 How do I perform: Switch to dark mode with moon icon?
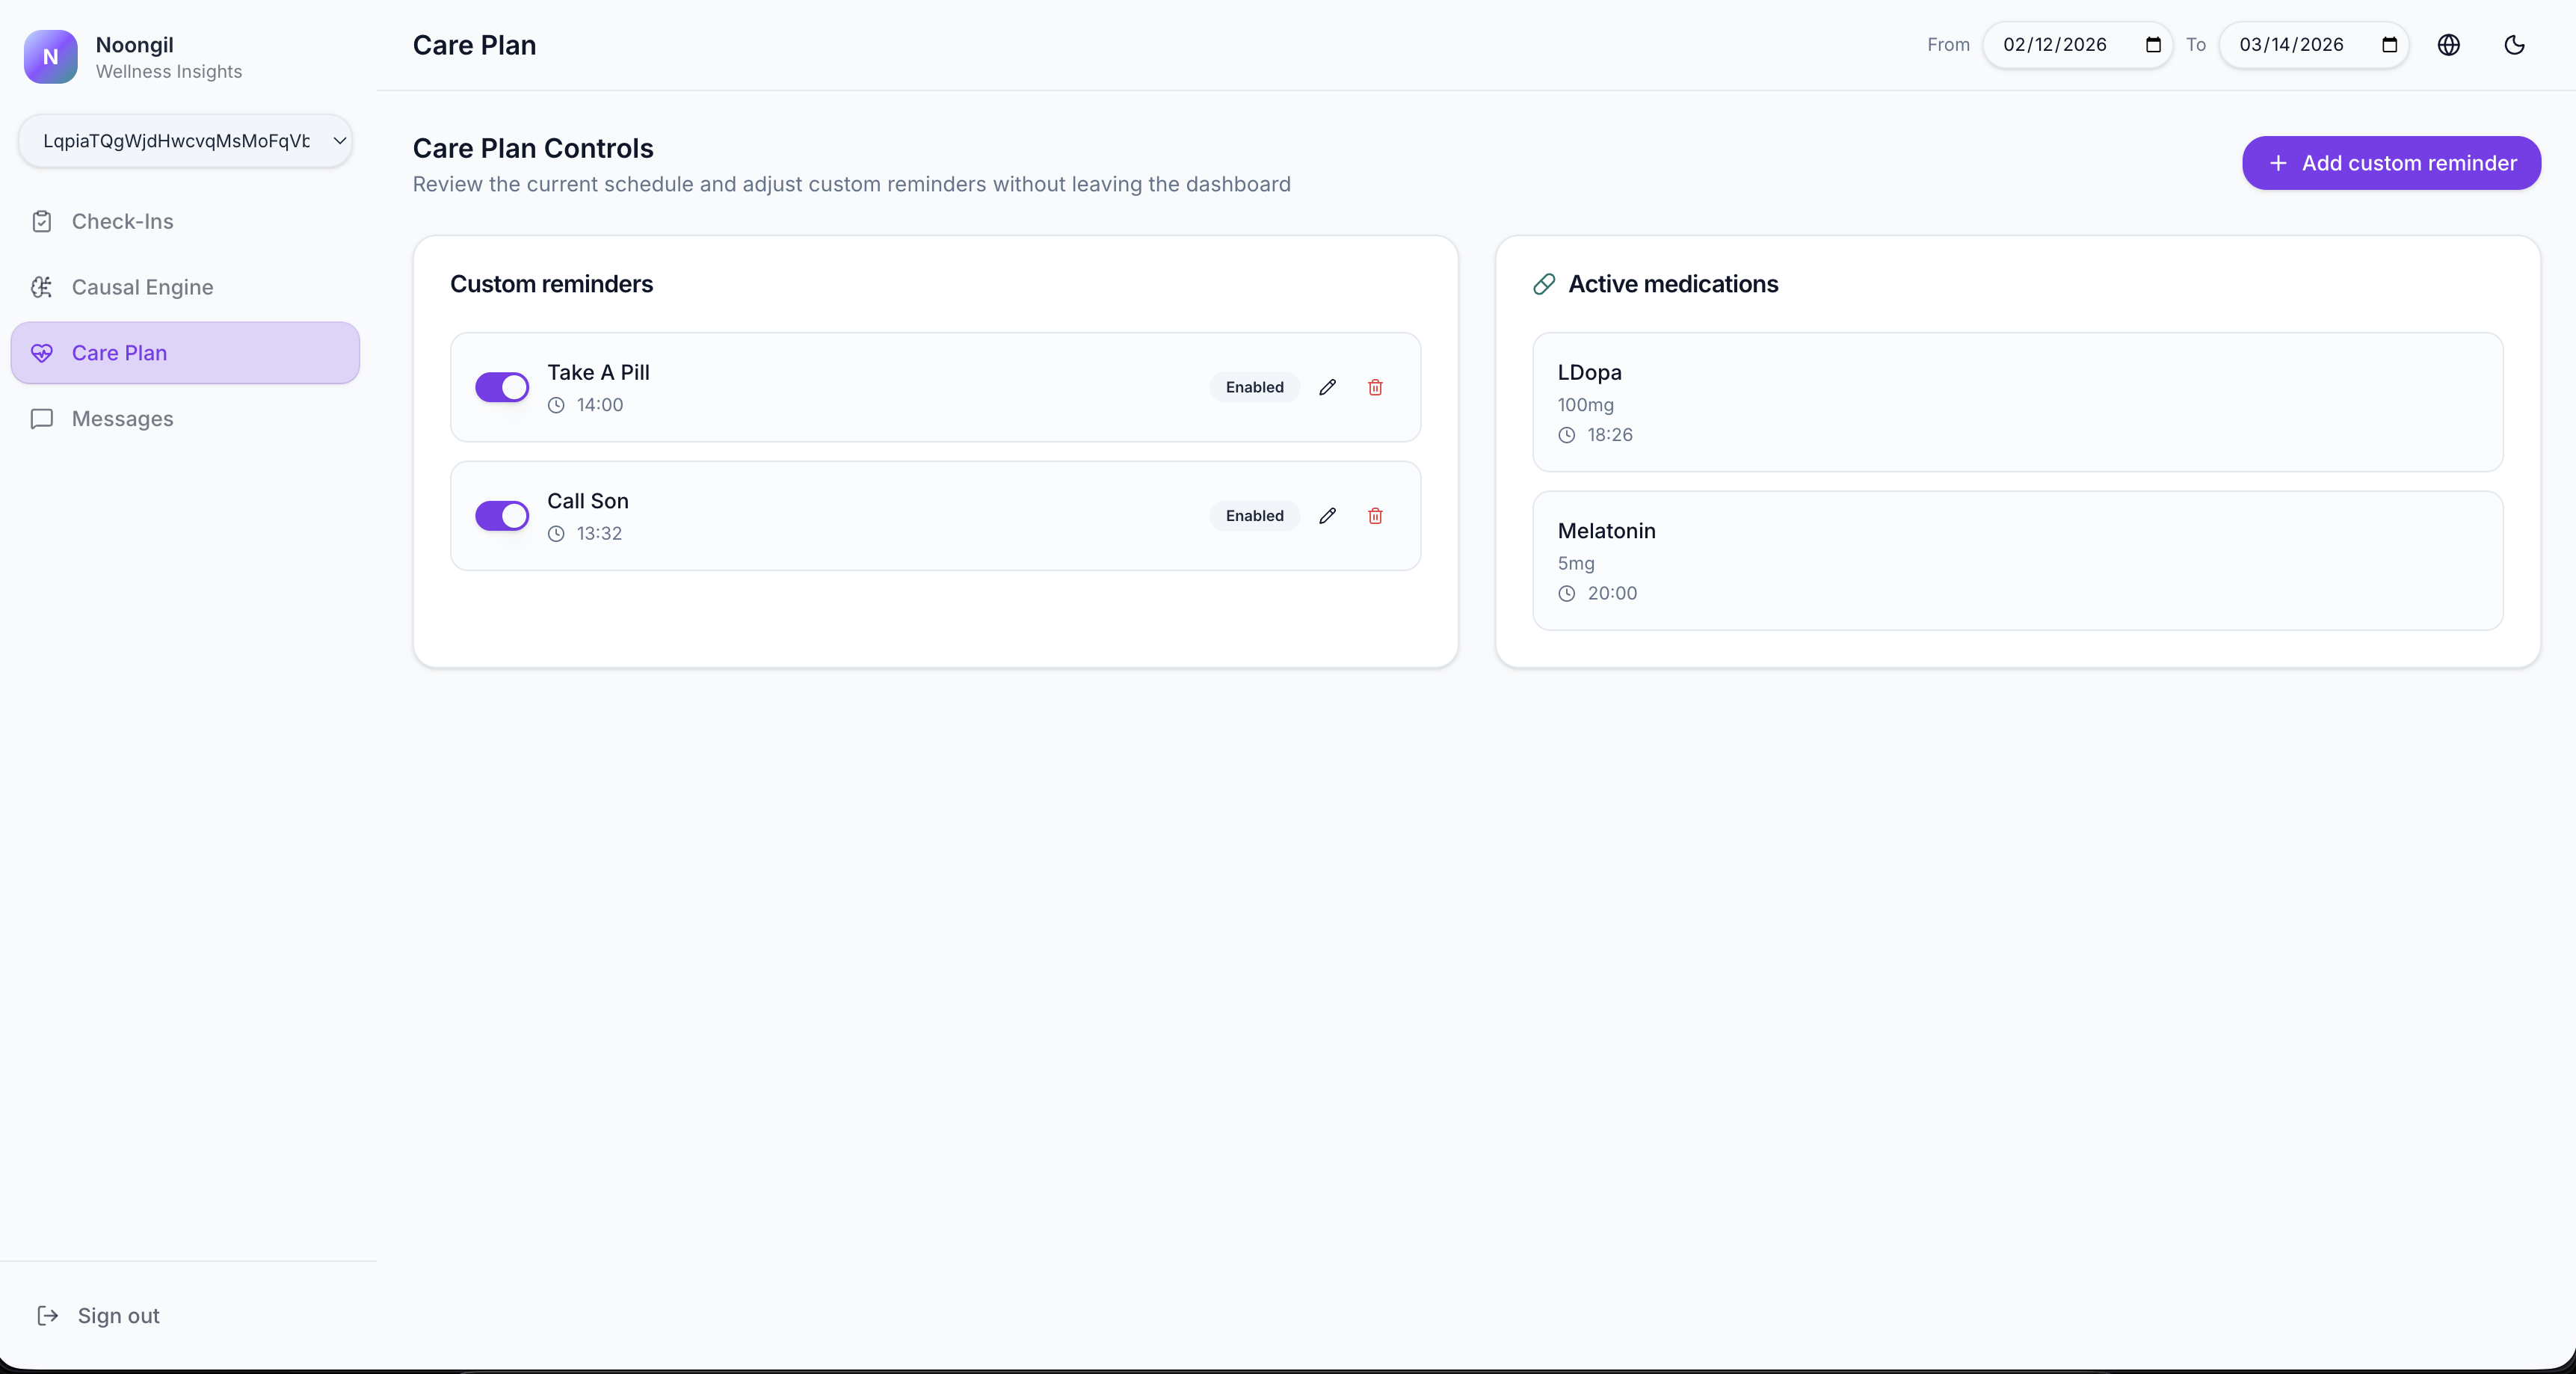tap(2514, 45)
